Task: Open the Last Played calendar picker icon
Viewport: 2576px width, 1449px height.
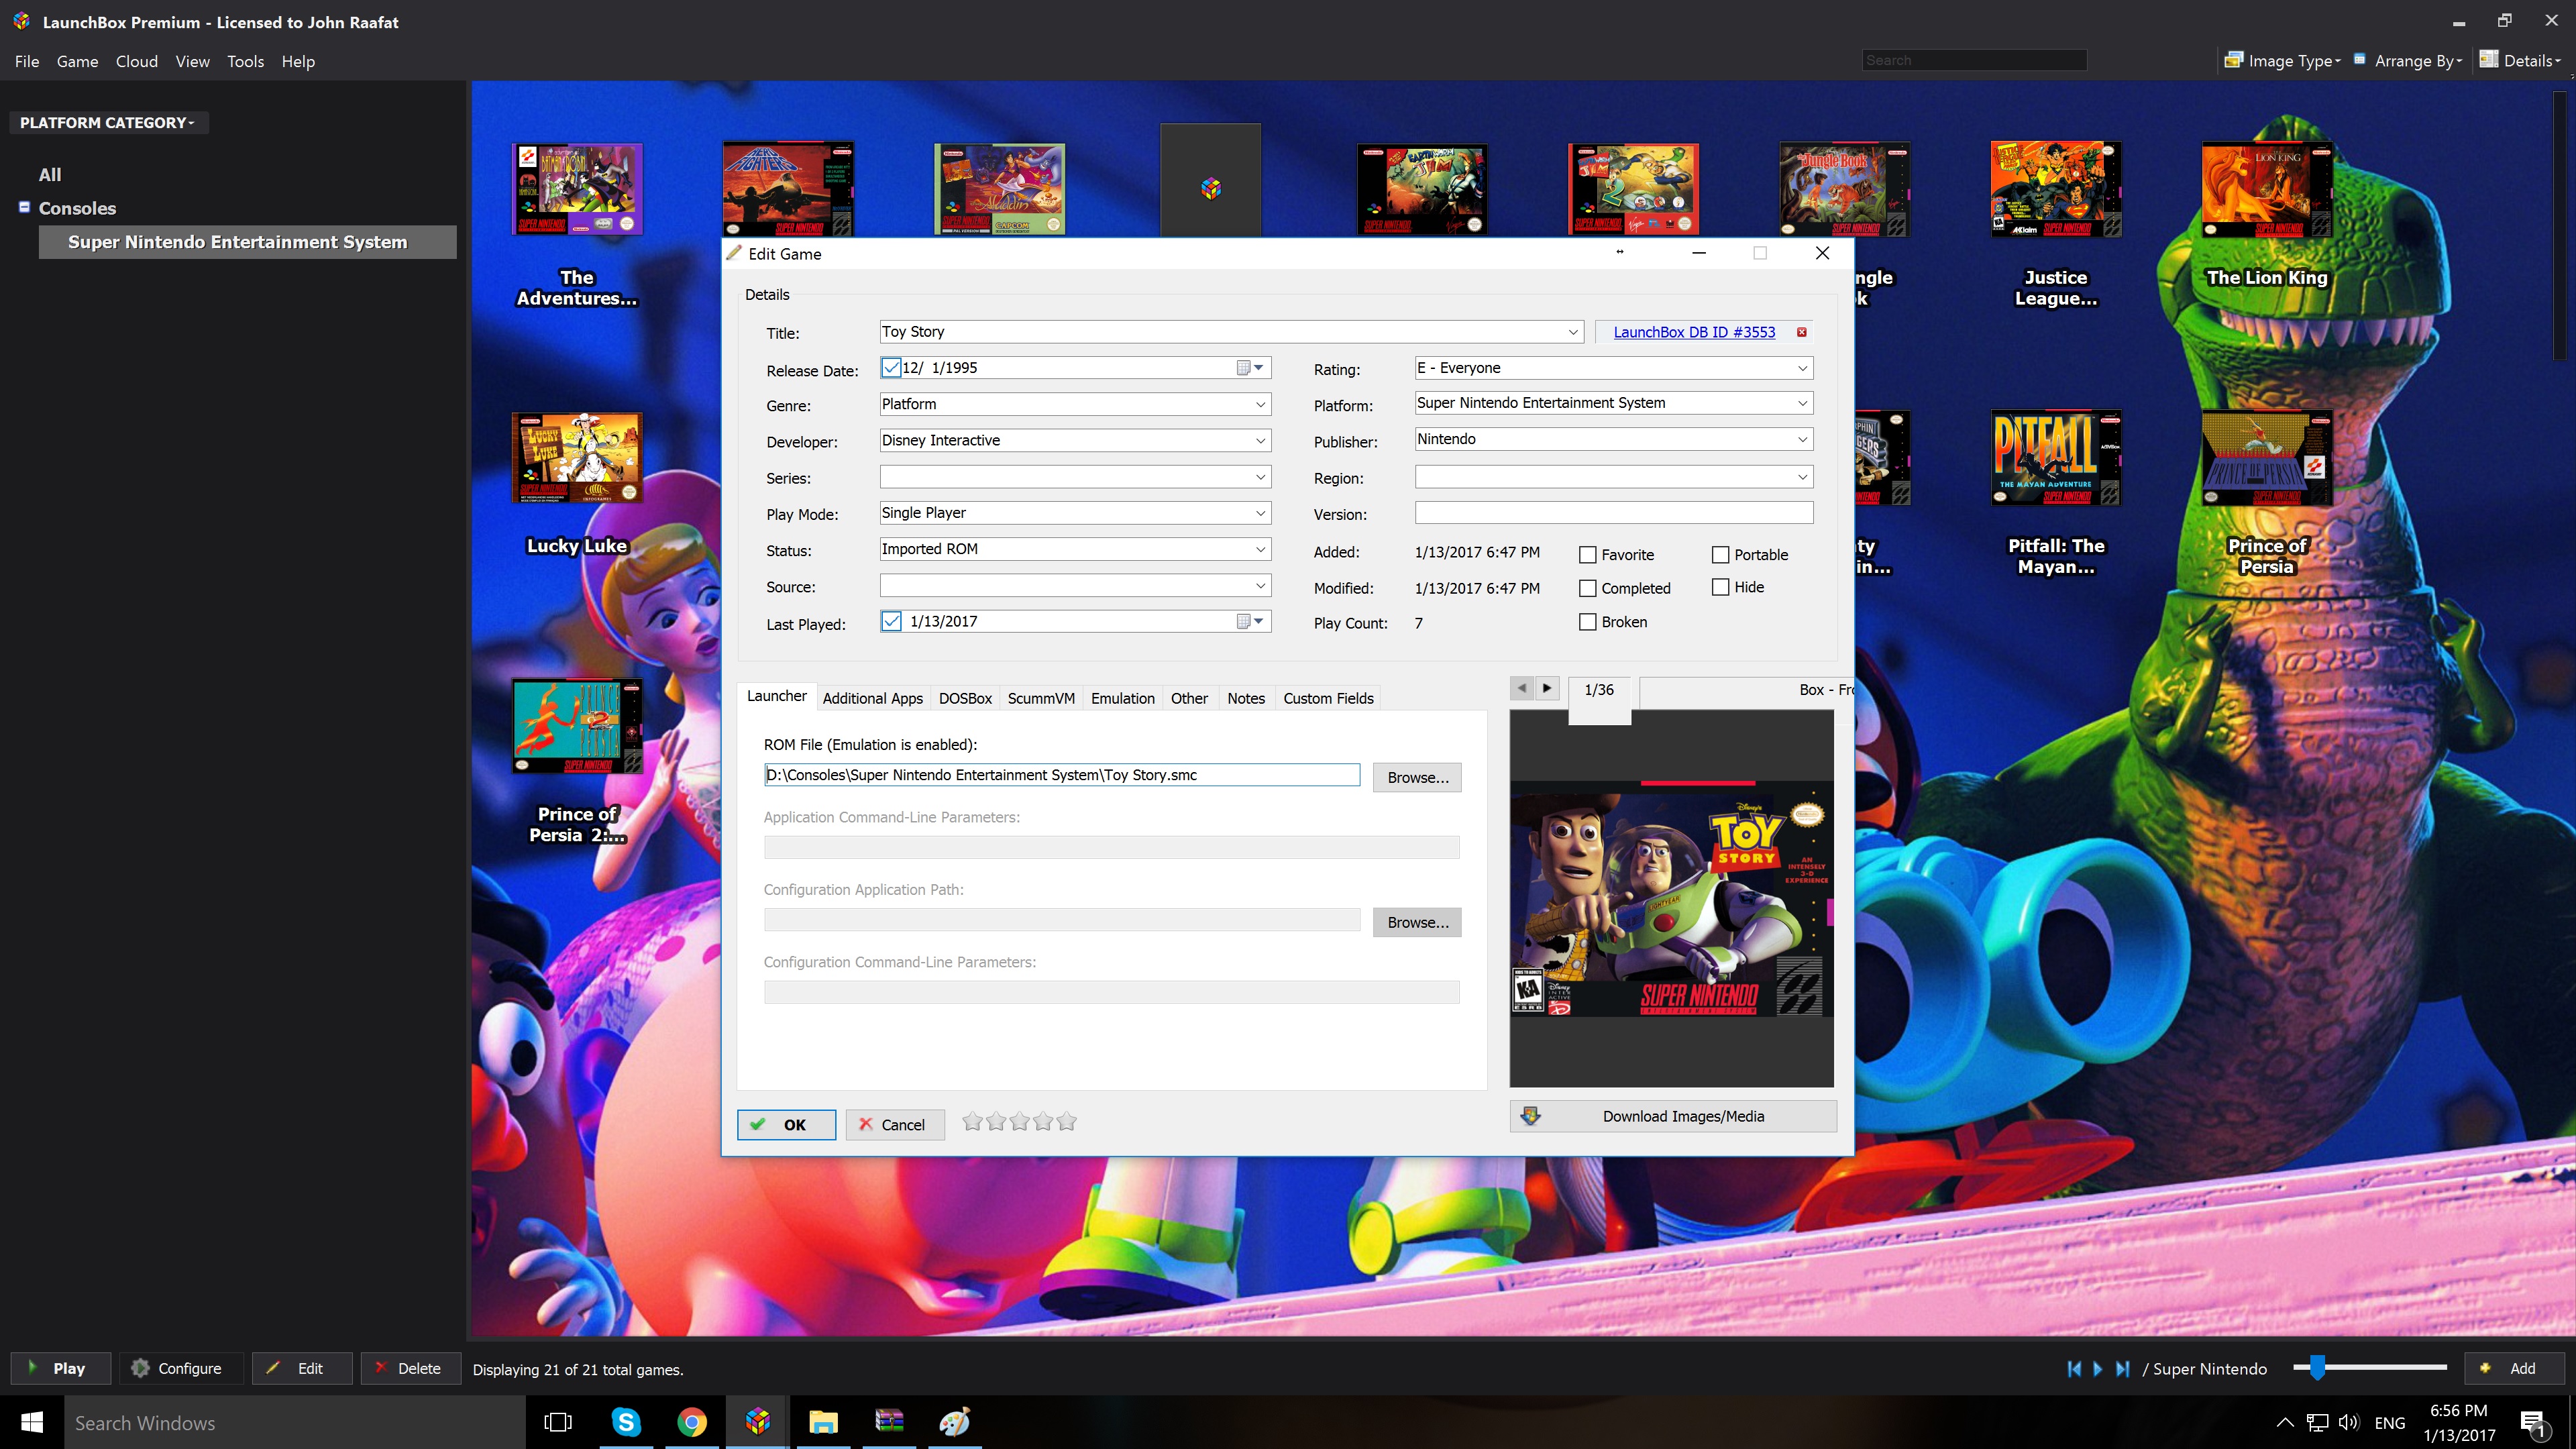Action: (x=1250, y=621)
